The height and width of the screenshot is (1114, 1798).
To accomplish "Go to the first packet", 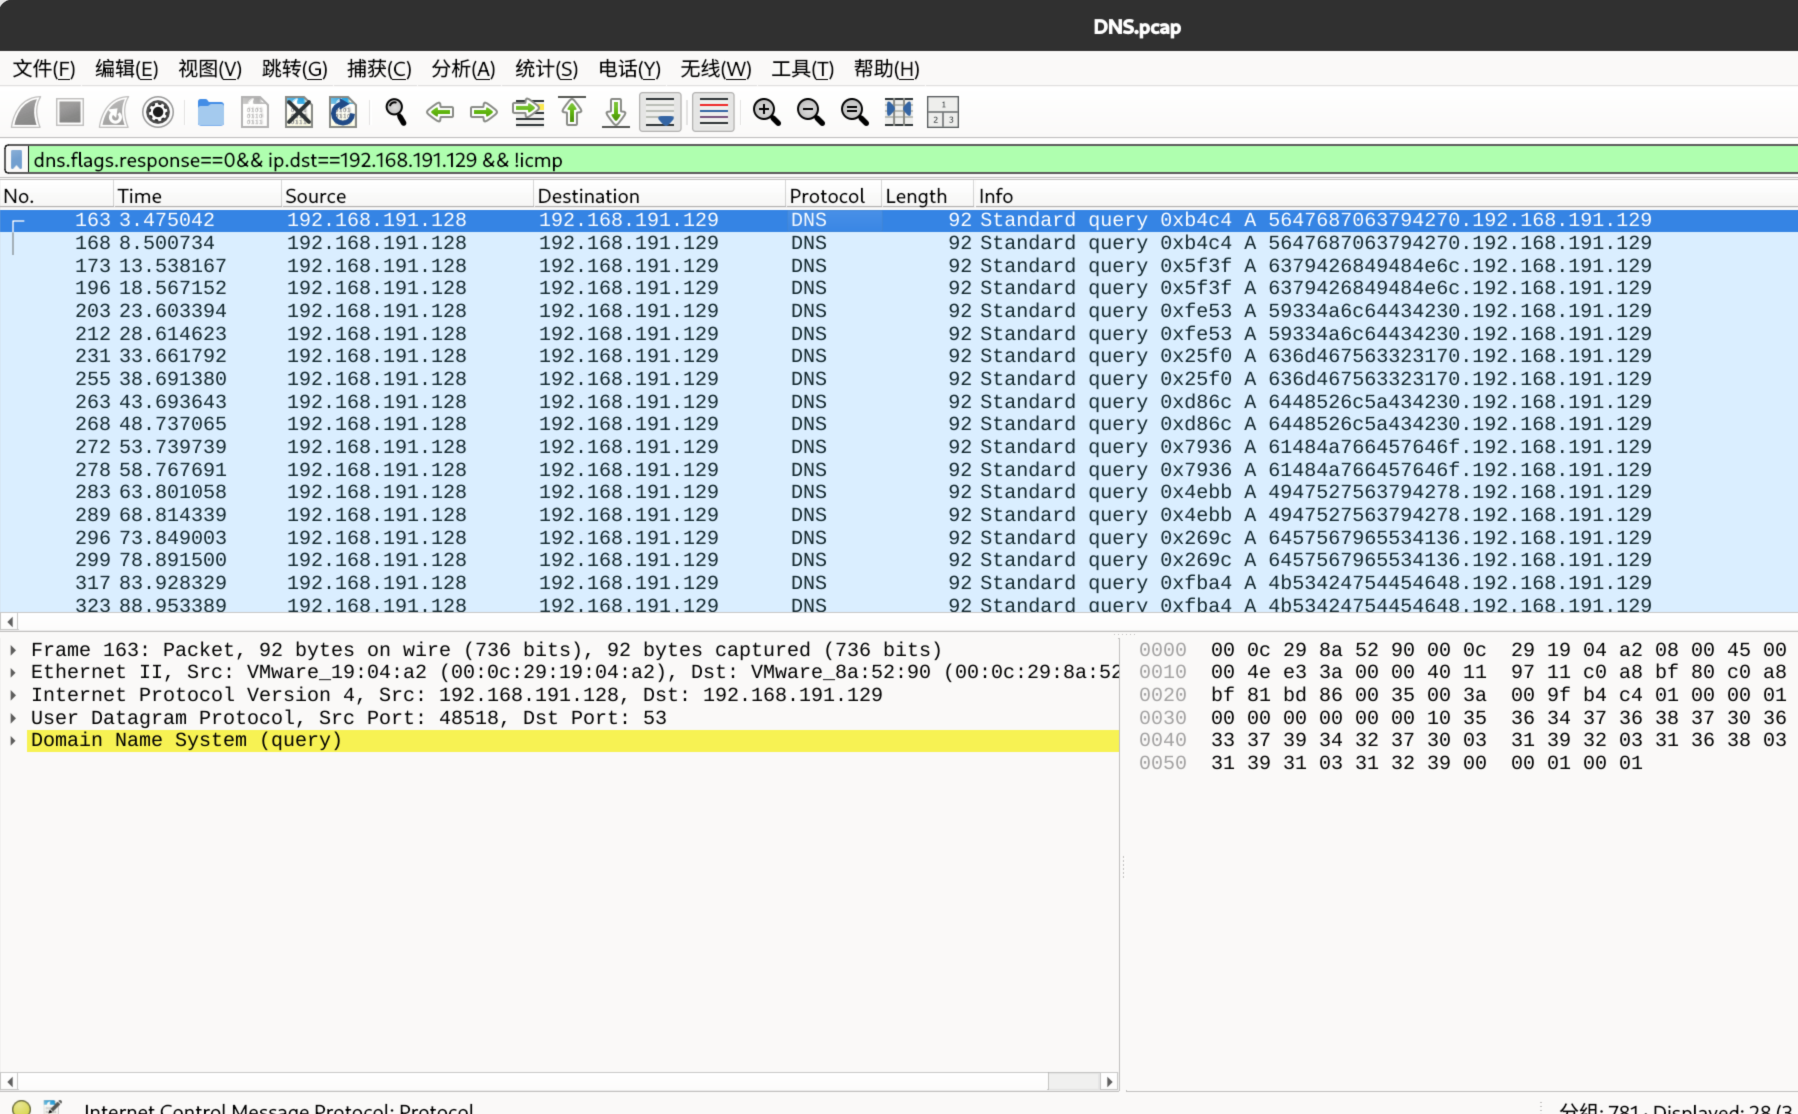I will click(x=572, y=112).
